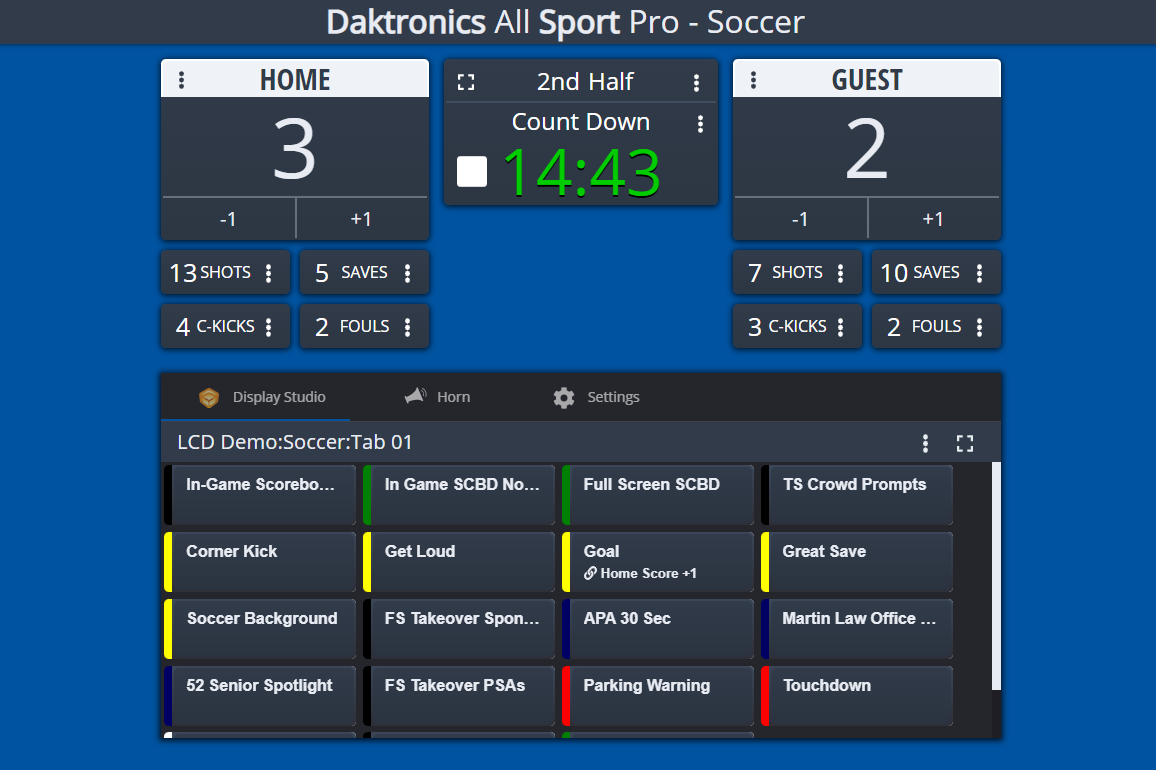Click the Settings gear icon
The image size is (1156, 770).
564,396
